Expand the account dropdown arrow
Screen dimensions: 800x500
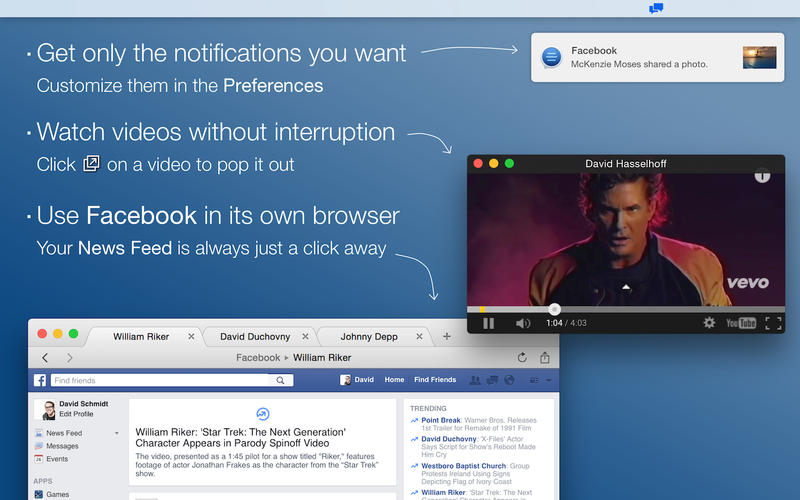(x=548, y=380)
